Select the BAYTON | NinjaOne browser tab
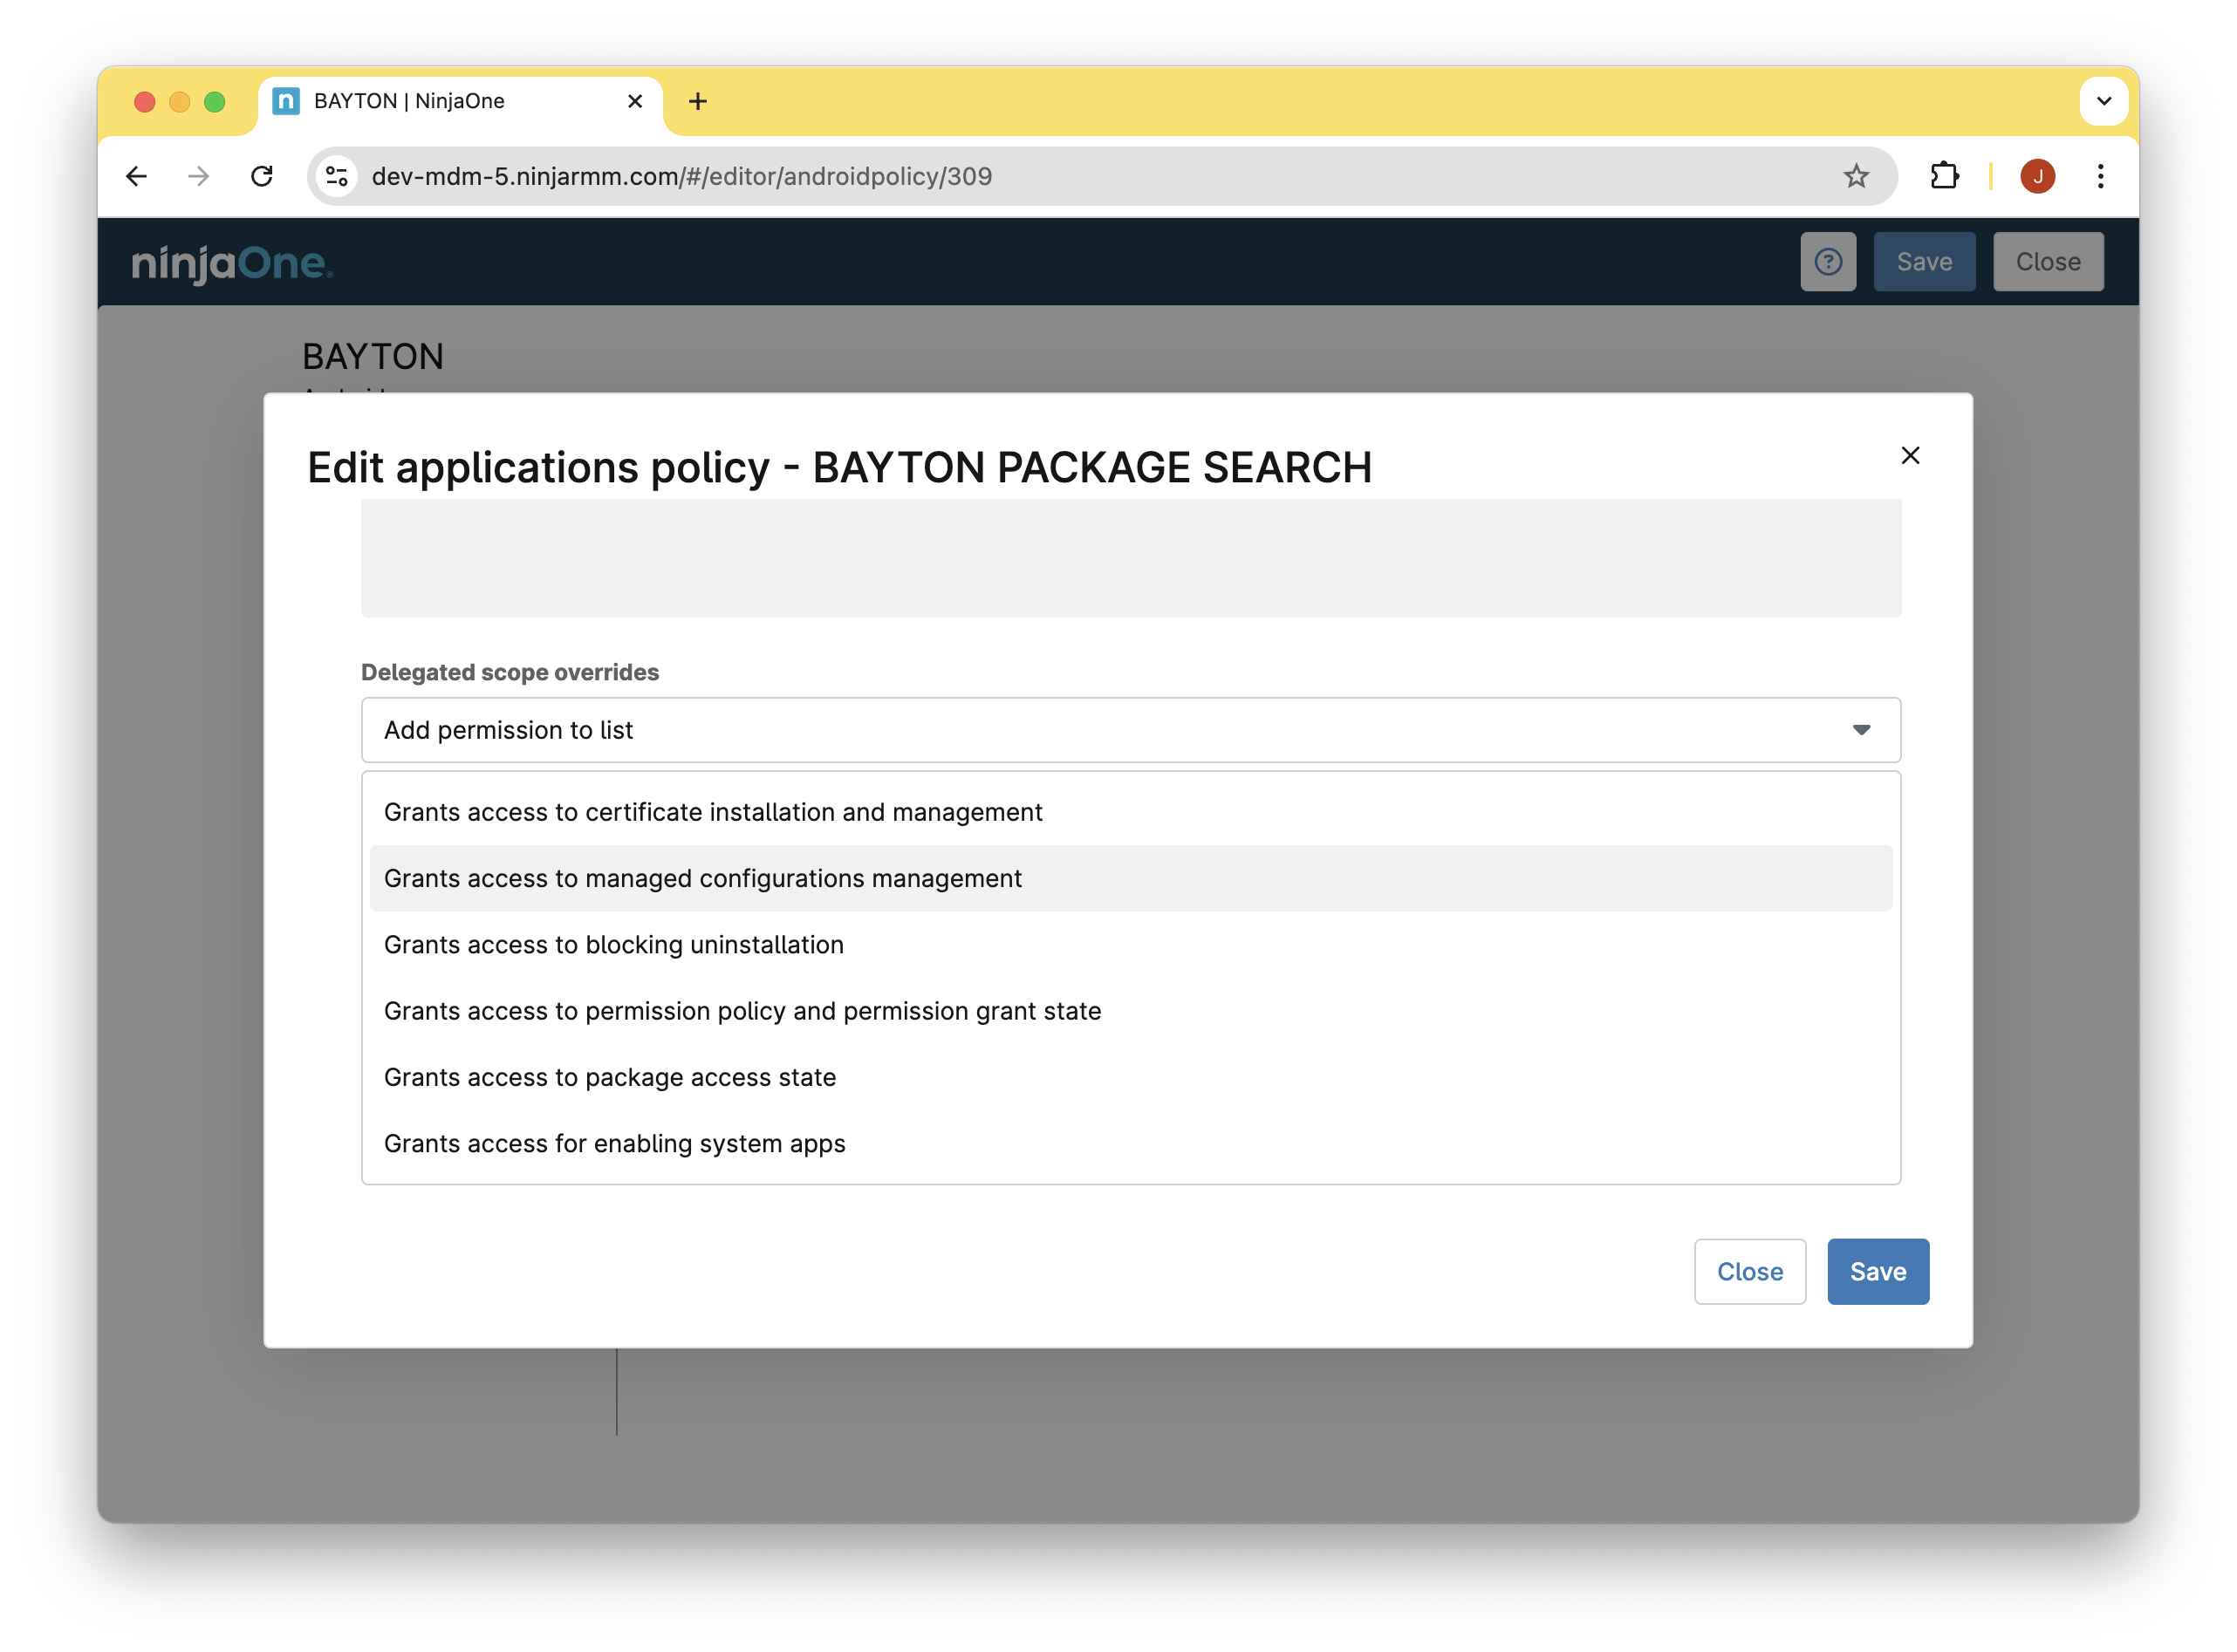 click(x=460, y=101)
